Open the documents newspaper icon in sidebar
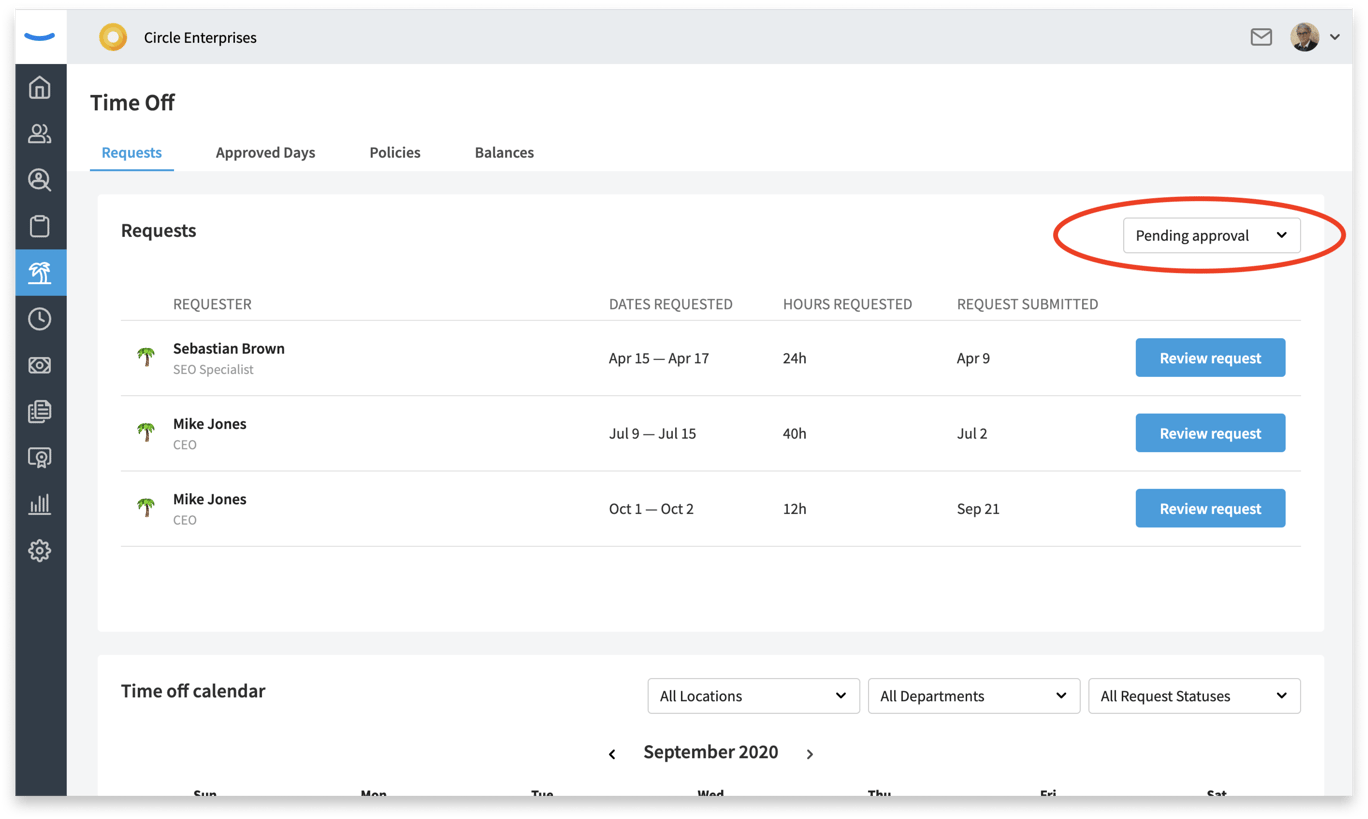Image resolution: width=1368 pixels, height=819 pixels. tap(40, 412)
